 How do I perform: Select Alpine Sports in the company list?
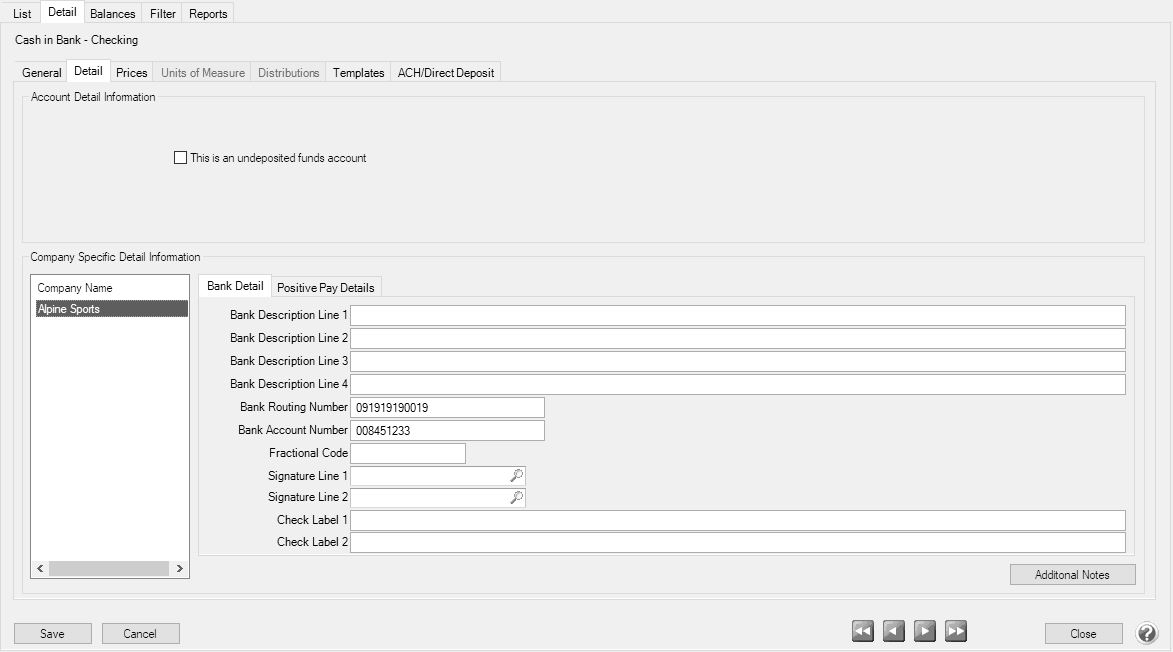[x=109, y=308]
